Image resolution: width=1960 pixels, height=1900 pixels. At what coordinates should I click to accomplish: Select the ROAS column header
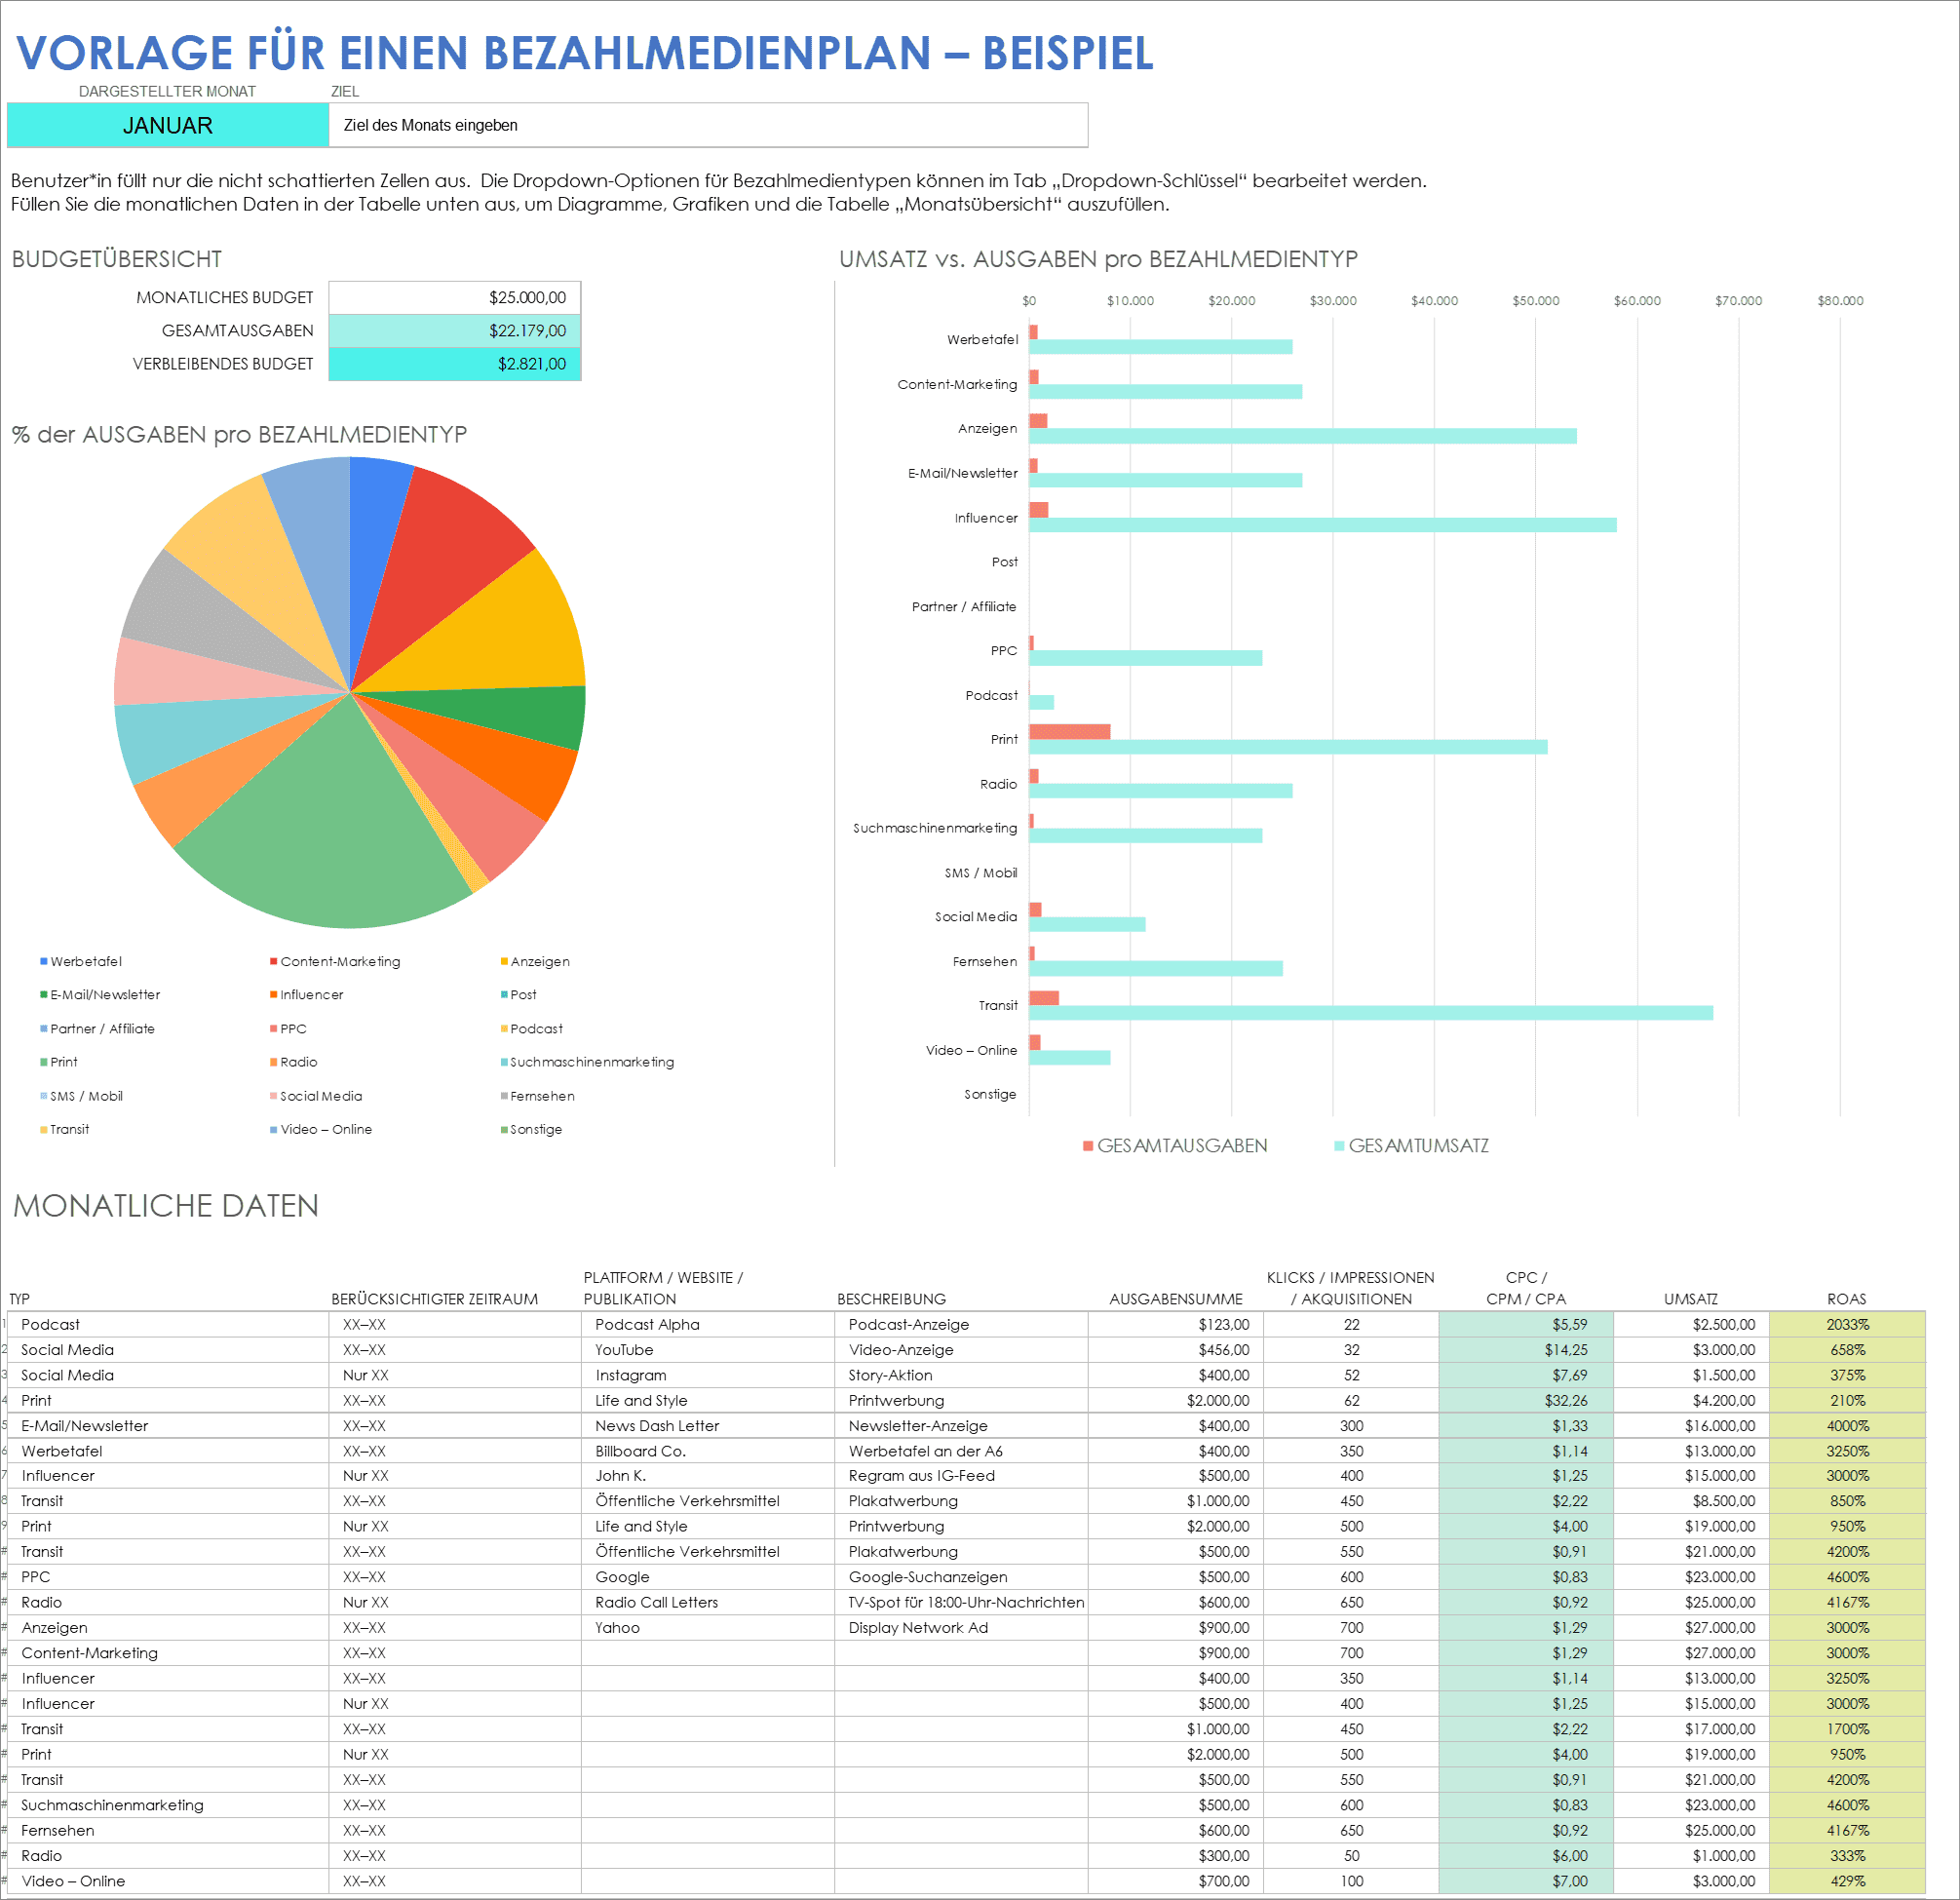point(1846,1299)
